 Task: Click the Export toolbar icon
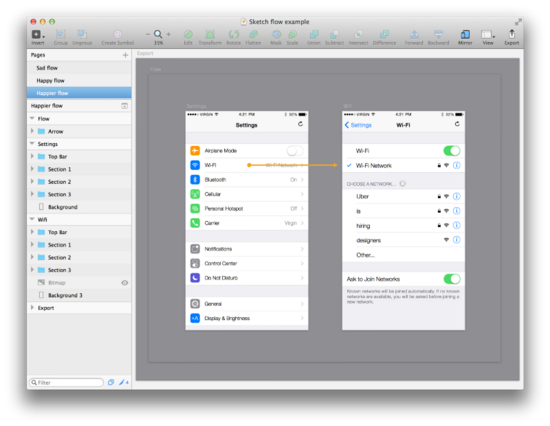point(512,34)
